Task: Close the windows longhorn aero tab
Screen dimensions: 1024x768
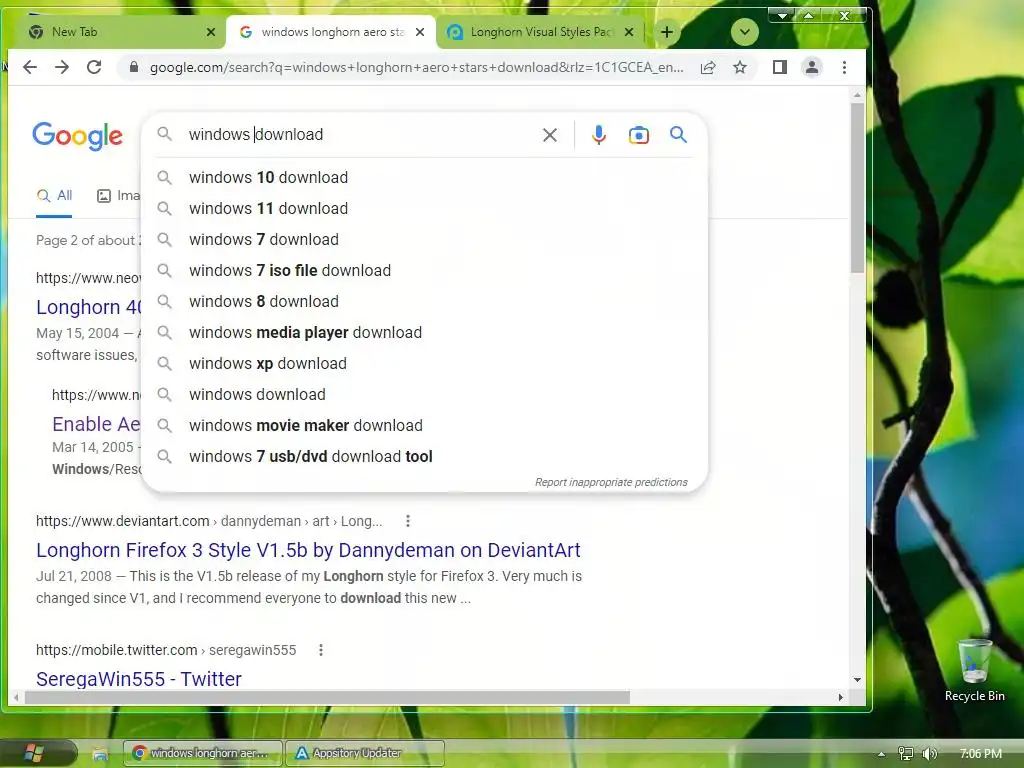Action: tap(421, 32)
